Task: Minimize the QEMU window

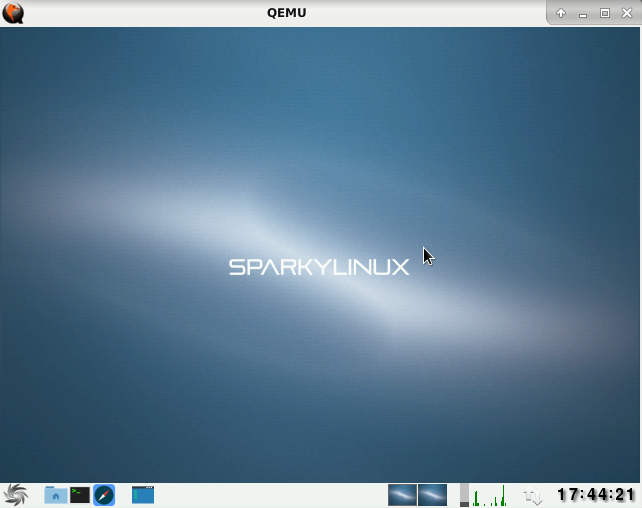Action: (x=583, y=14)
